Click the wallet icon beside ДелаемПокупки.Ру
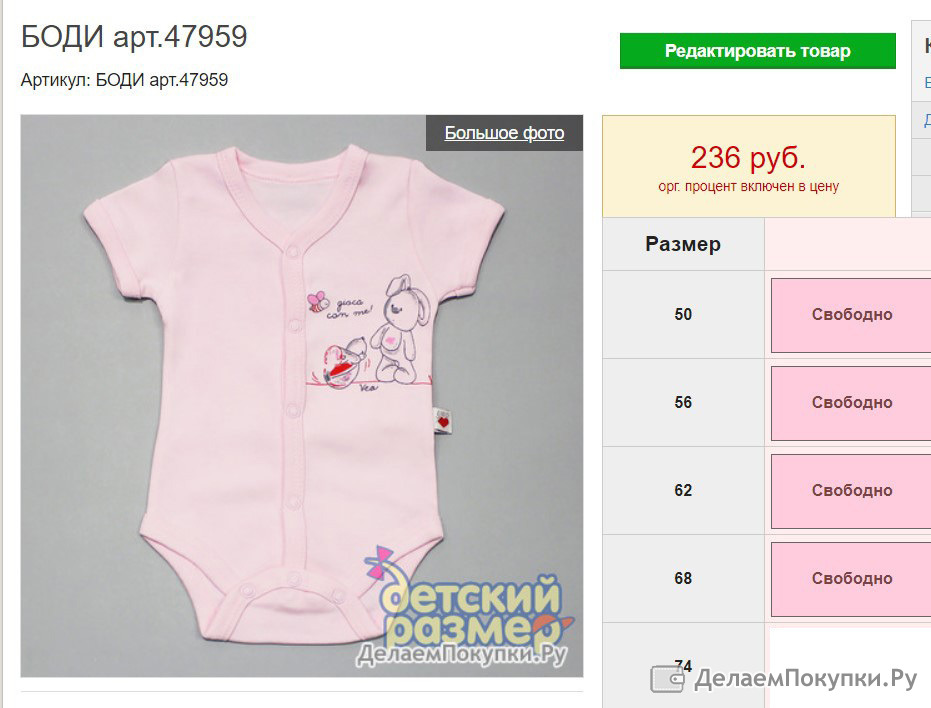This screenshot has height=708, width=931. tap(668, 678)
